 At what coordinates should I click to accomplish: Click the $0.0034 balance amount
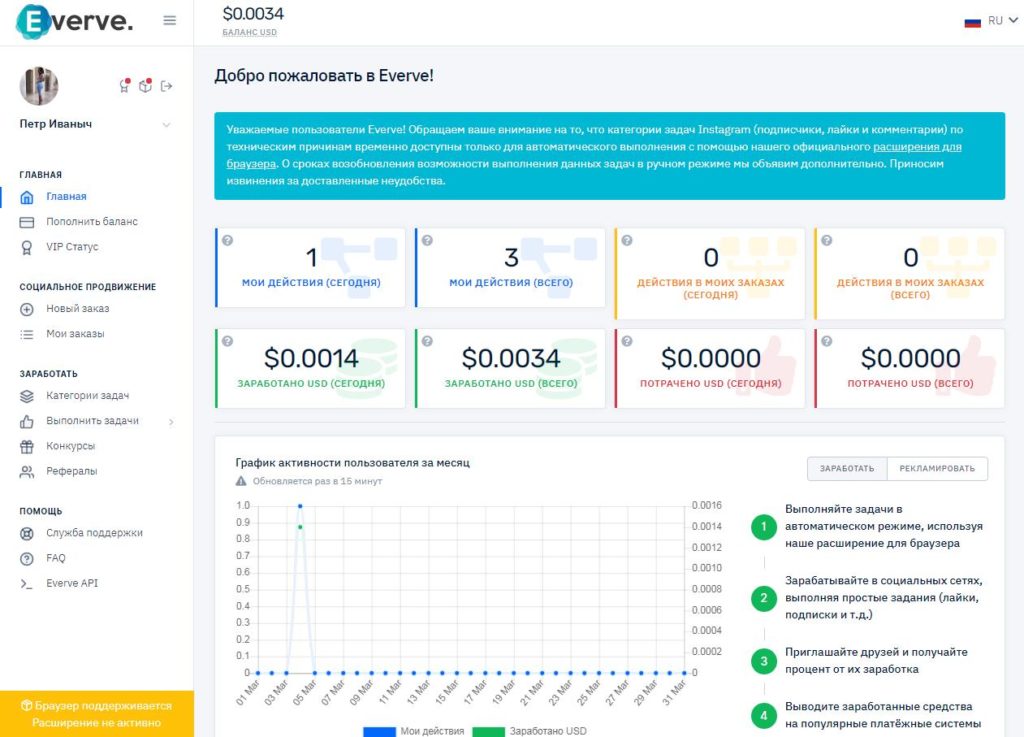(x=253, y=14)
